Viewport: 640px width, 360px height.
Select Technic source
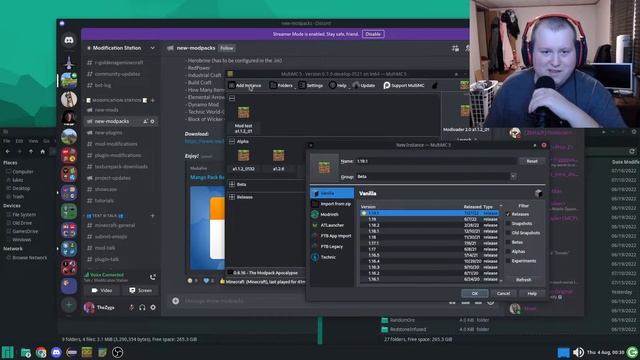(x=332, y=257)
